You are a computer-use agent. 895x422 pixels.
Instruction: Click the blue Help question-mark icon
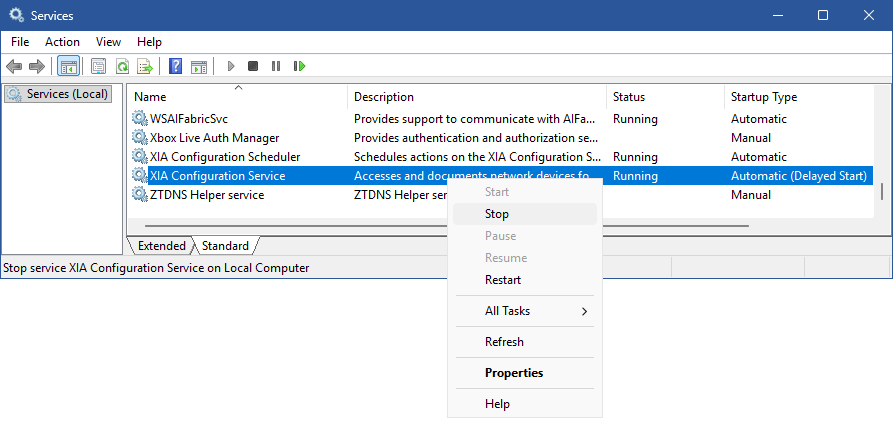[175, 66]
